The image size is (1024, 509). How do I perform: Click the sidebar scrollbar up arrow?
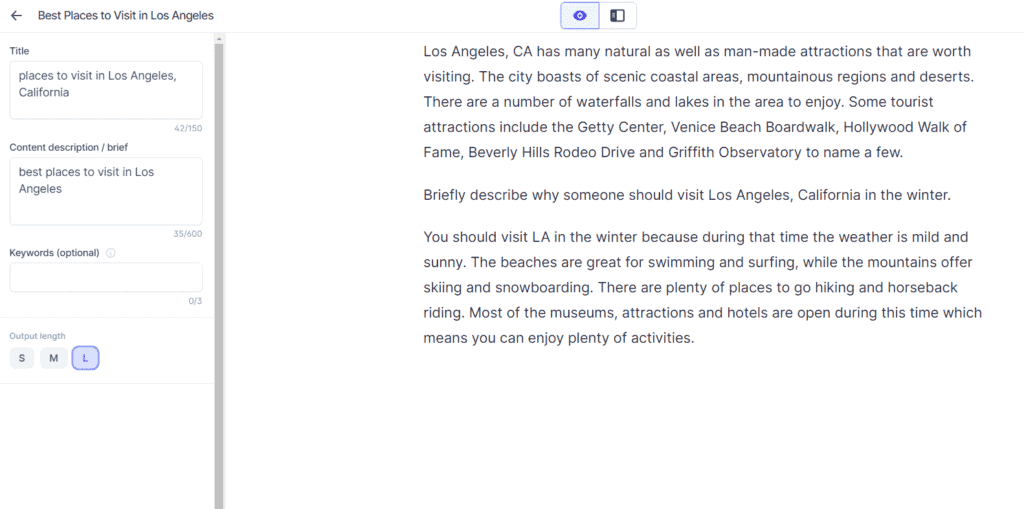[219, 39]
